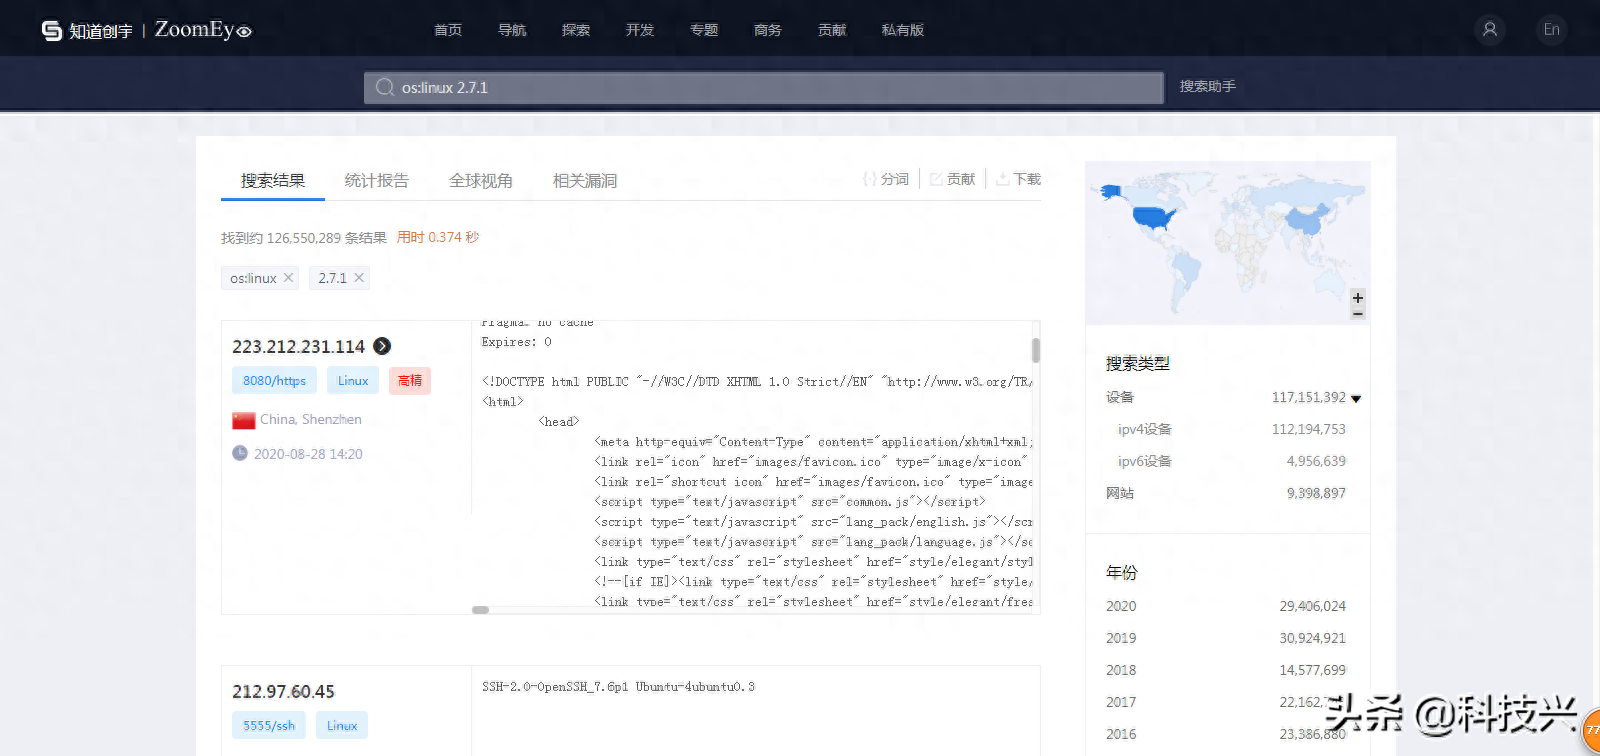Viewport: 1600px width, 756px height.
Task: Remove the 2.7.1 filter tag
Action: point(359,278)
